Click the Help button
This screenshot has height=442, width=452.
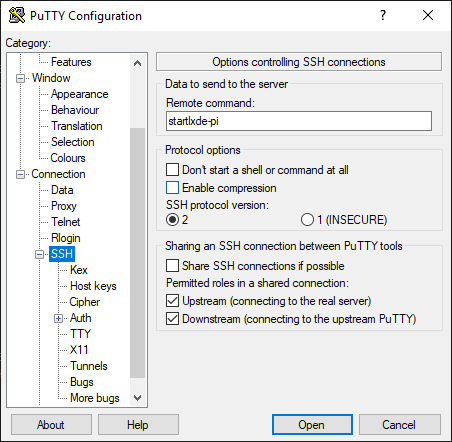(x=138, y=425)
